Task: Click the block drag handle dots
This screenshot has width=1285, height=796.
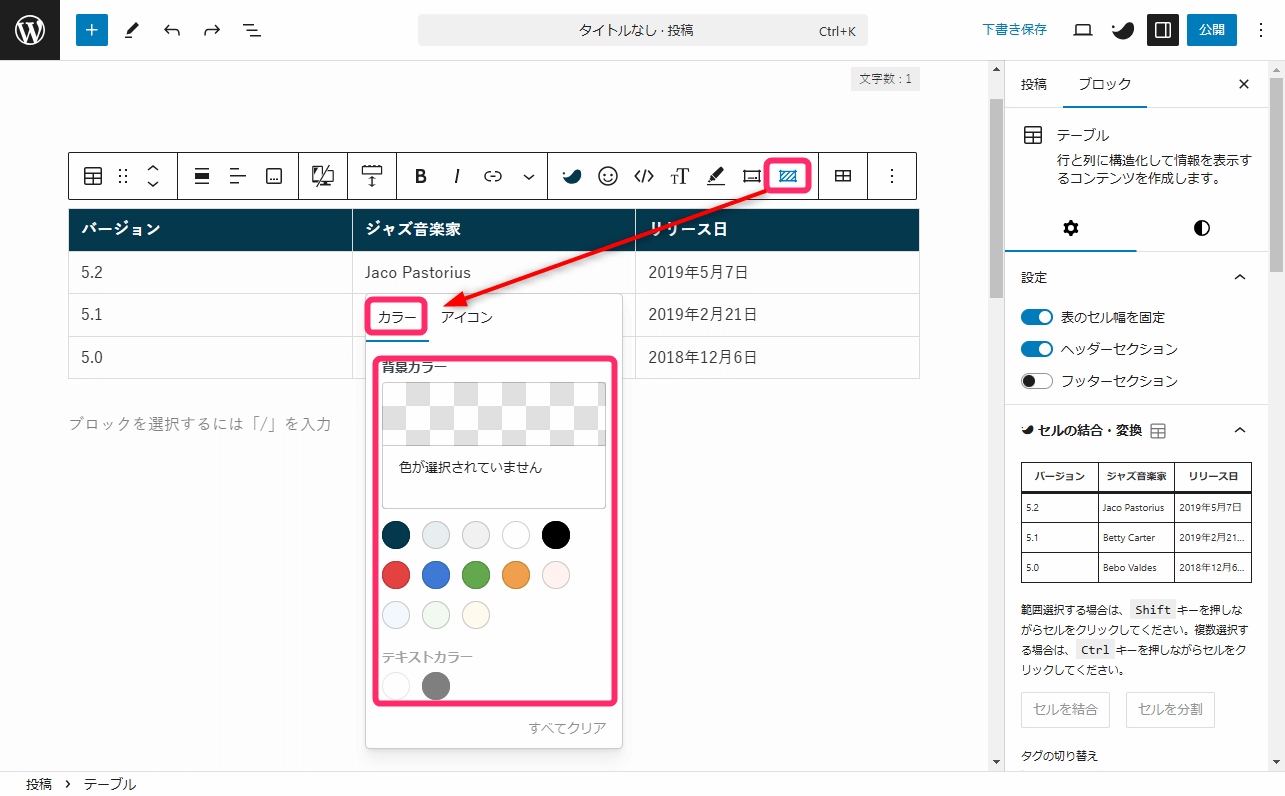Action: pos(123,176)
